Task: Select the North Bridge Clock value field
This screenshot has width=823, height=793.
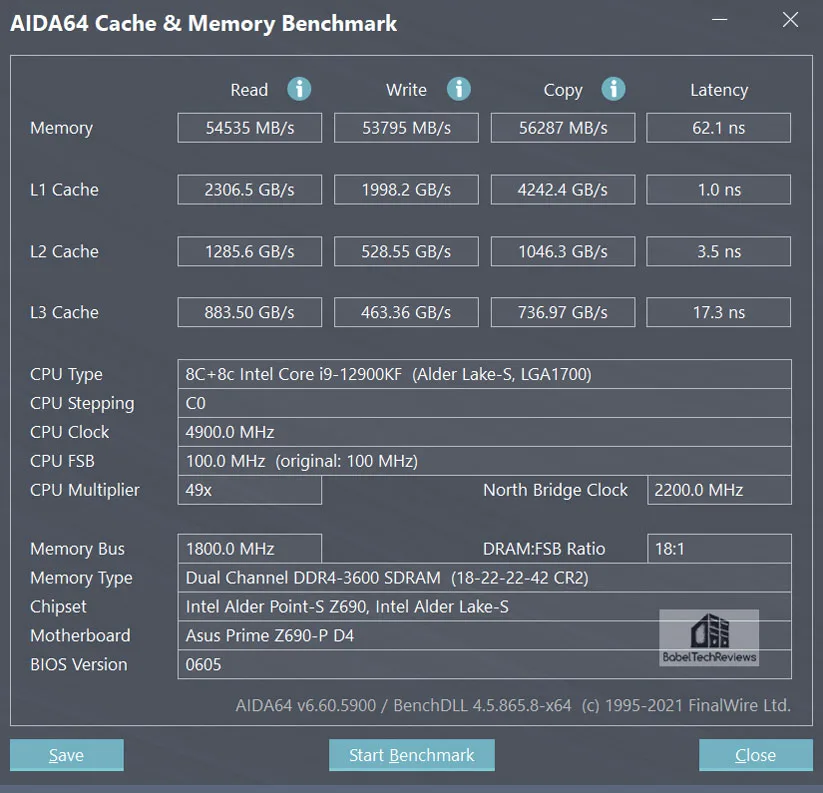Action: 720,490
